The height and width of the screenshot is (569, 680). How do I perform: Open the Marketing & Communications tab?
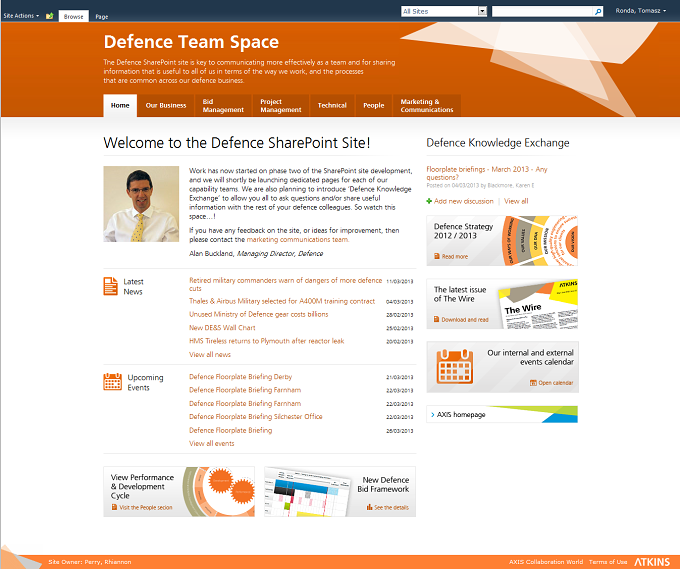click(x=427, y=105)
